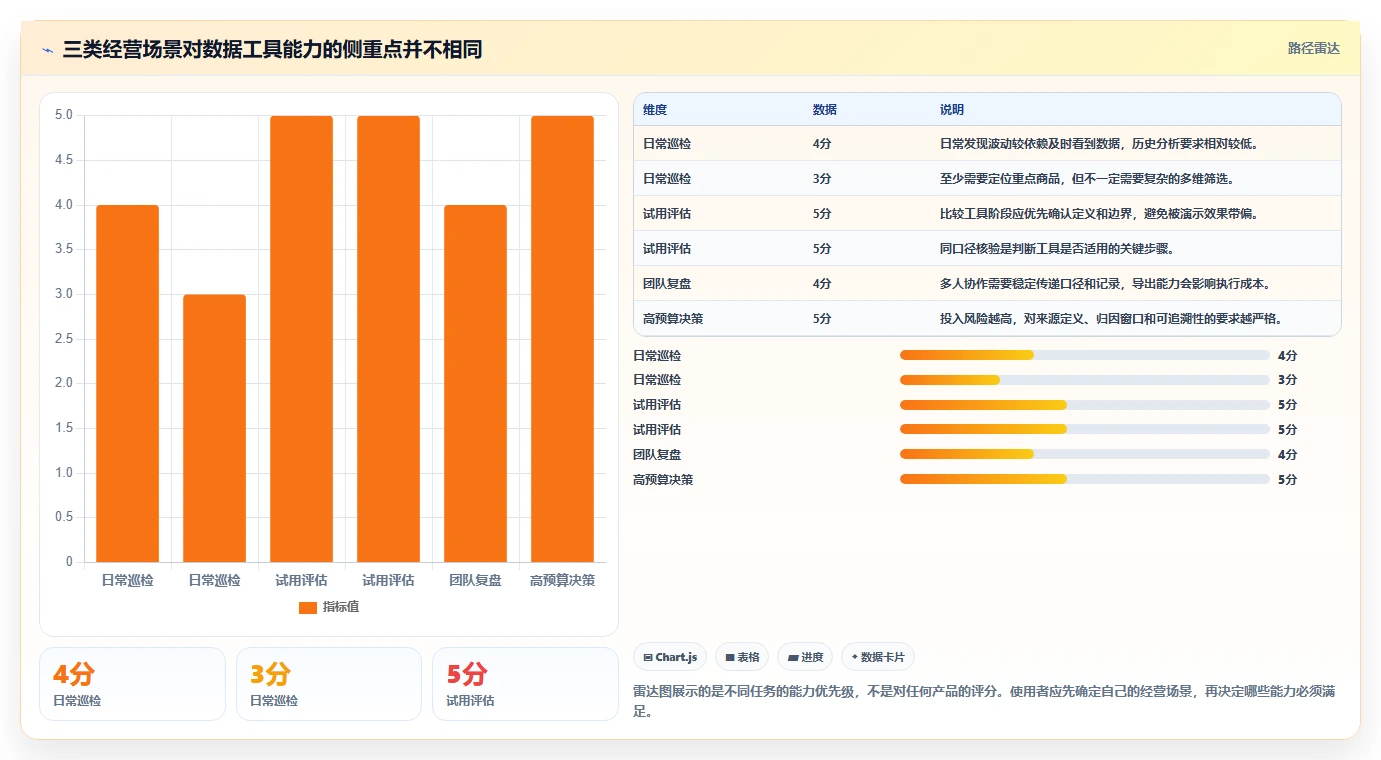Click the 4分 value beside 团队复盘 progress bar
Viewport: 1381px width, 760px height.
pos(1287,454)
